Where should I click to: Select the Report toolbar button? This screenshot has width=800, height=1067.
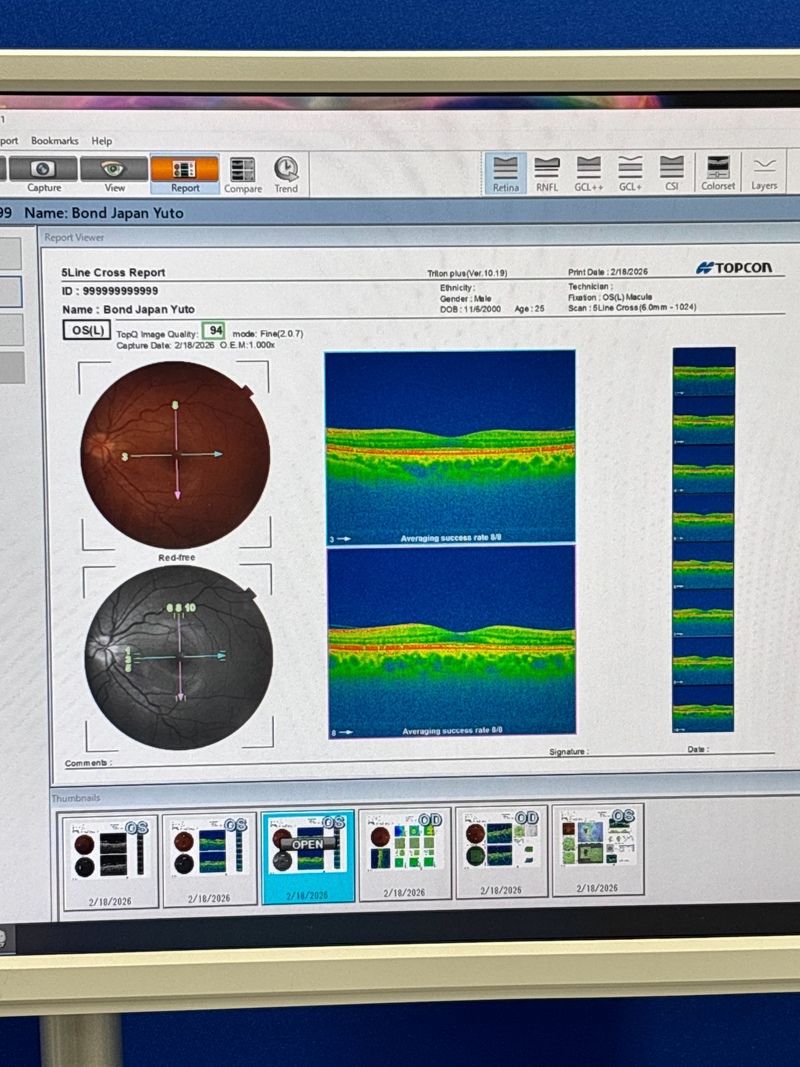tap(184, 174)
